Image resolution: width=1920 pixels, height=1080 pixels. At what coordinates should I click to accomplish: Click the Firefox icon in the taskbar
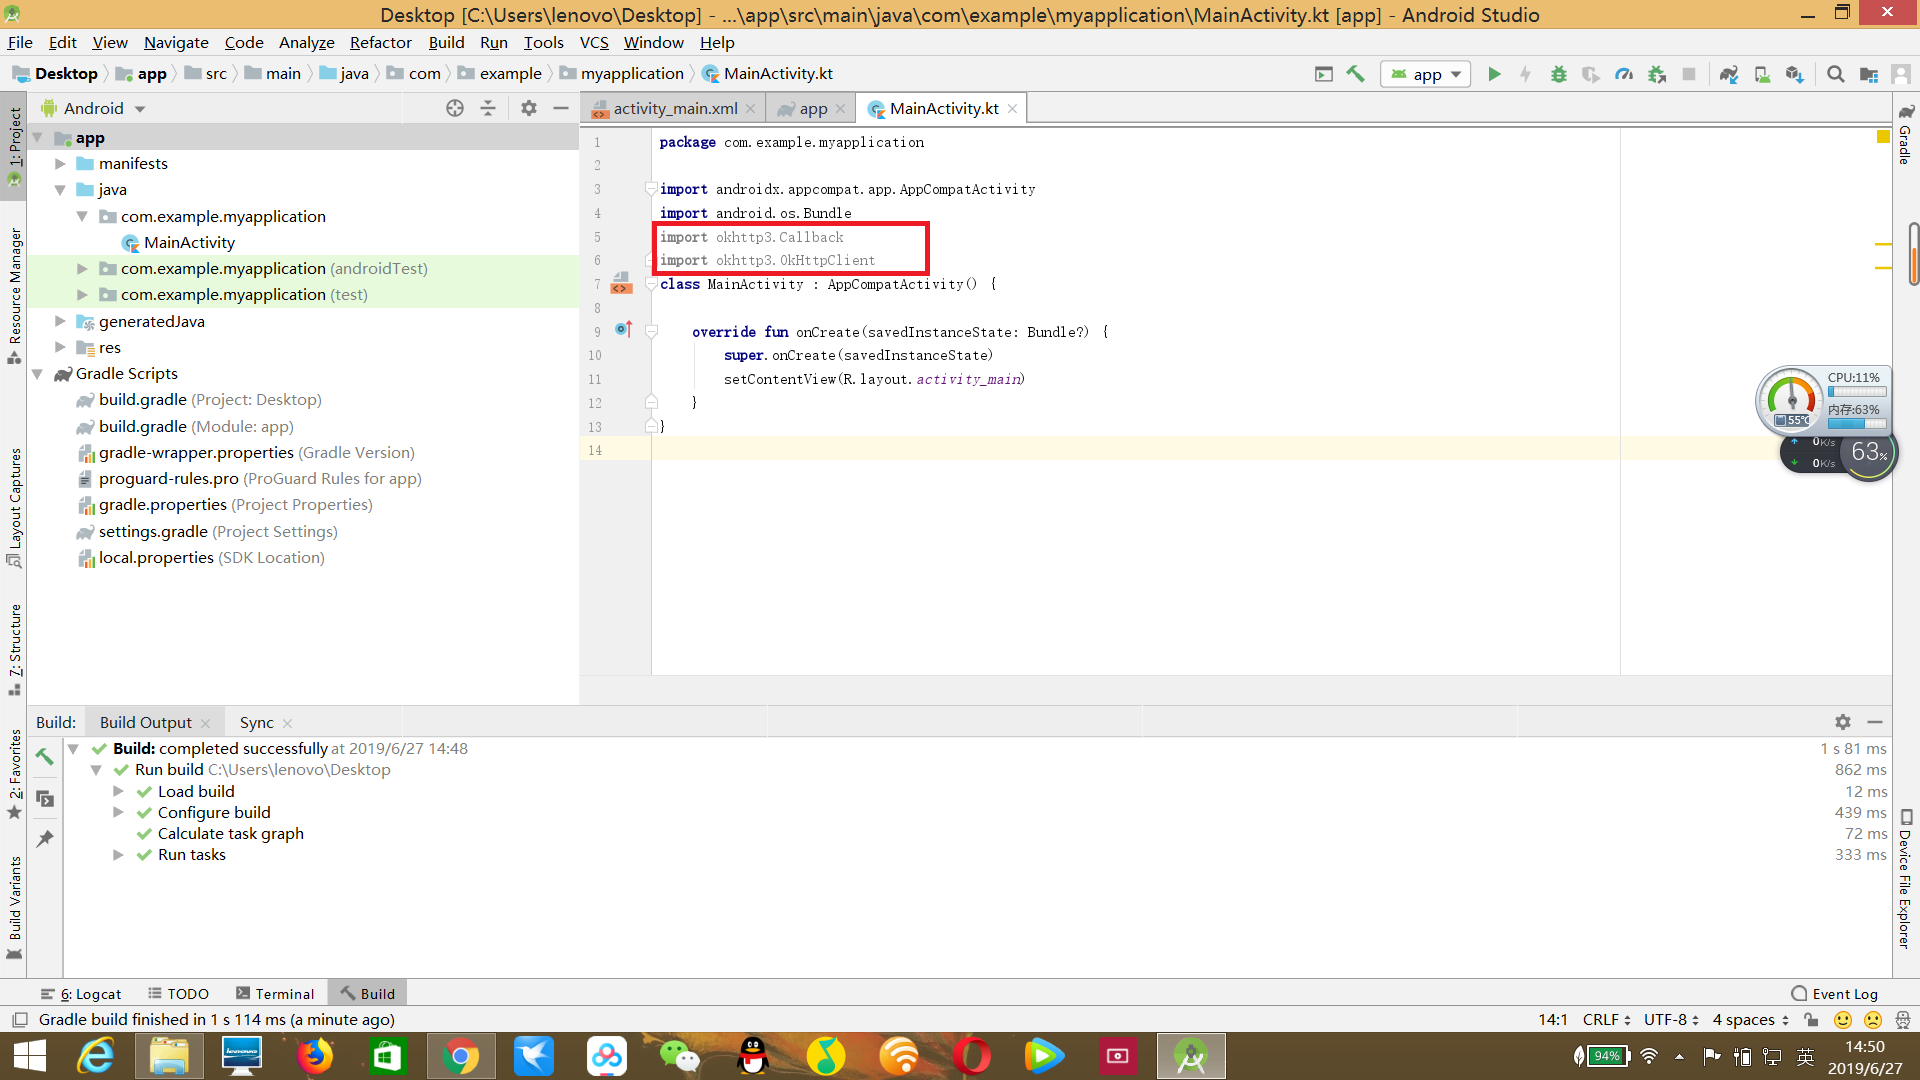315,1056
